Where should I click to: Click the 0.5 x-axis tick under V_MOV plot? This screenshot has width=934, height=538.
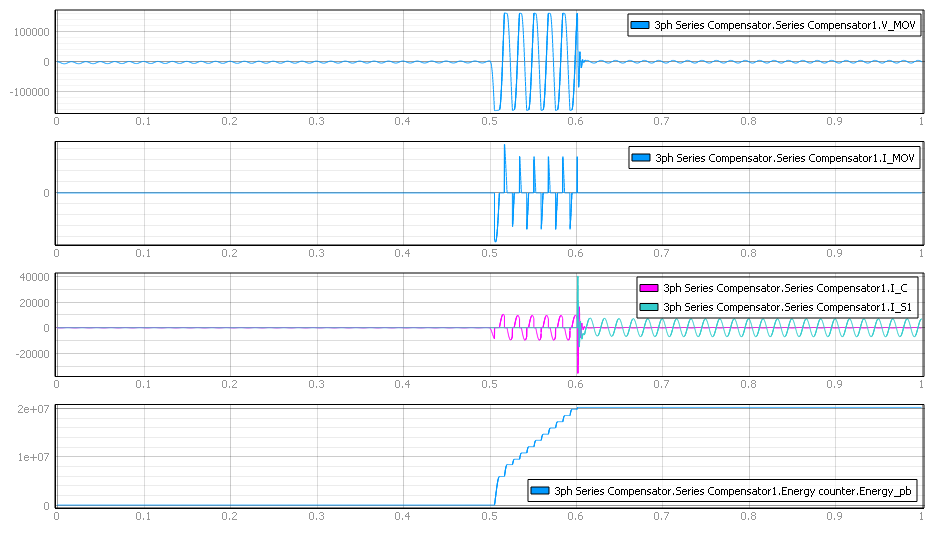(489, 121)
